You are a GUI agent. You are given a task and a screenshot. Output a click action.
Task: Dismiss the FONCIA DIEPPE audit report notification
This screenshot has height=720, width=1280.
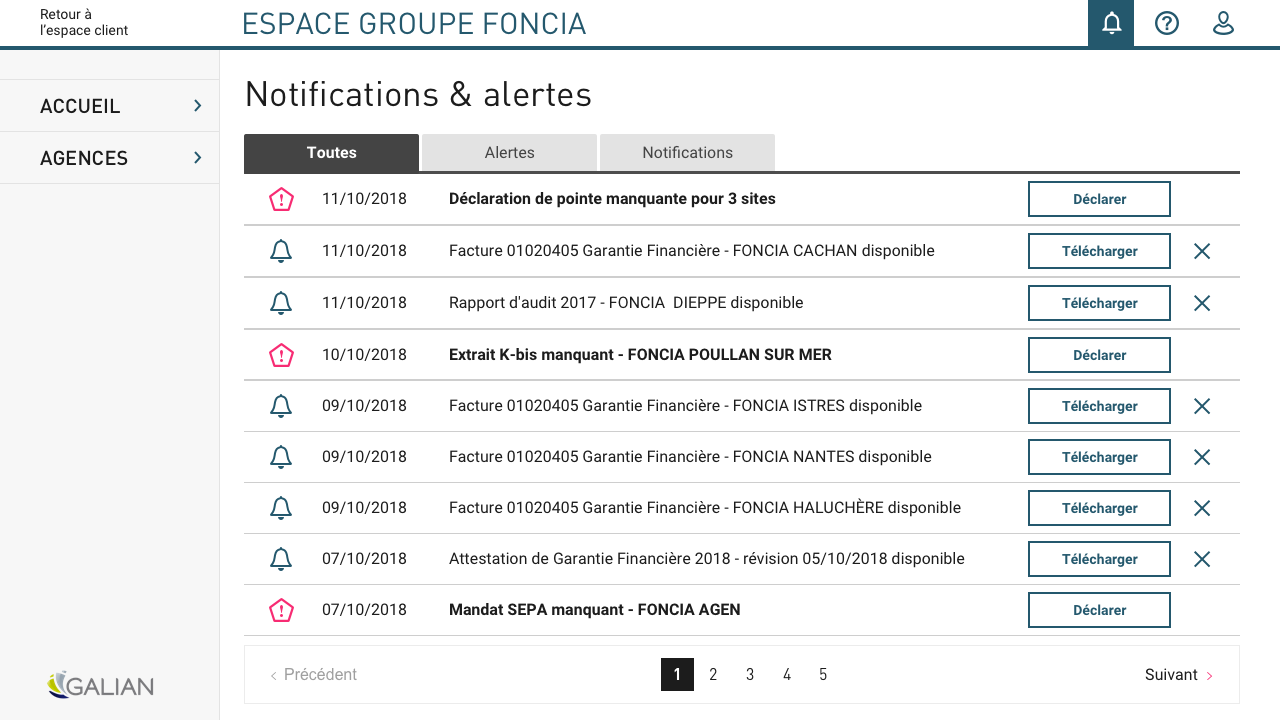(1202, 303)
